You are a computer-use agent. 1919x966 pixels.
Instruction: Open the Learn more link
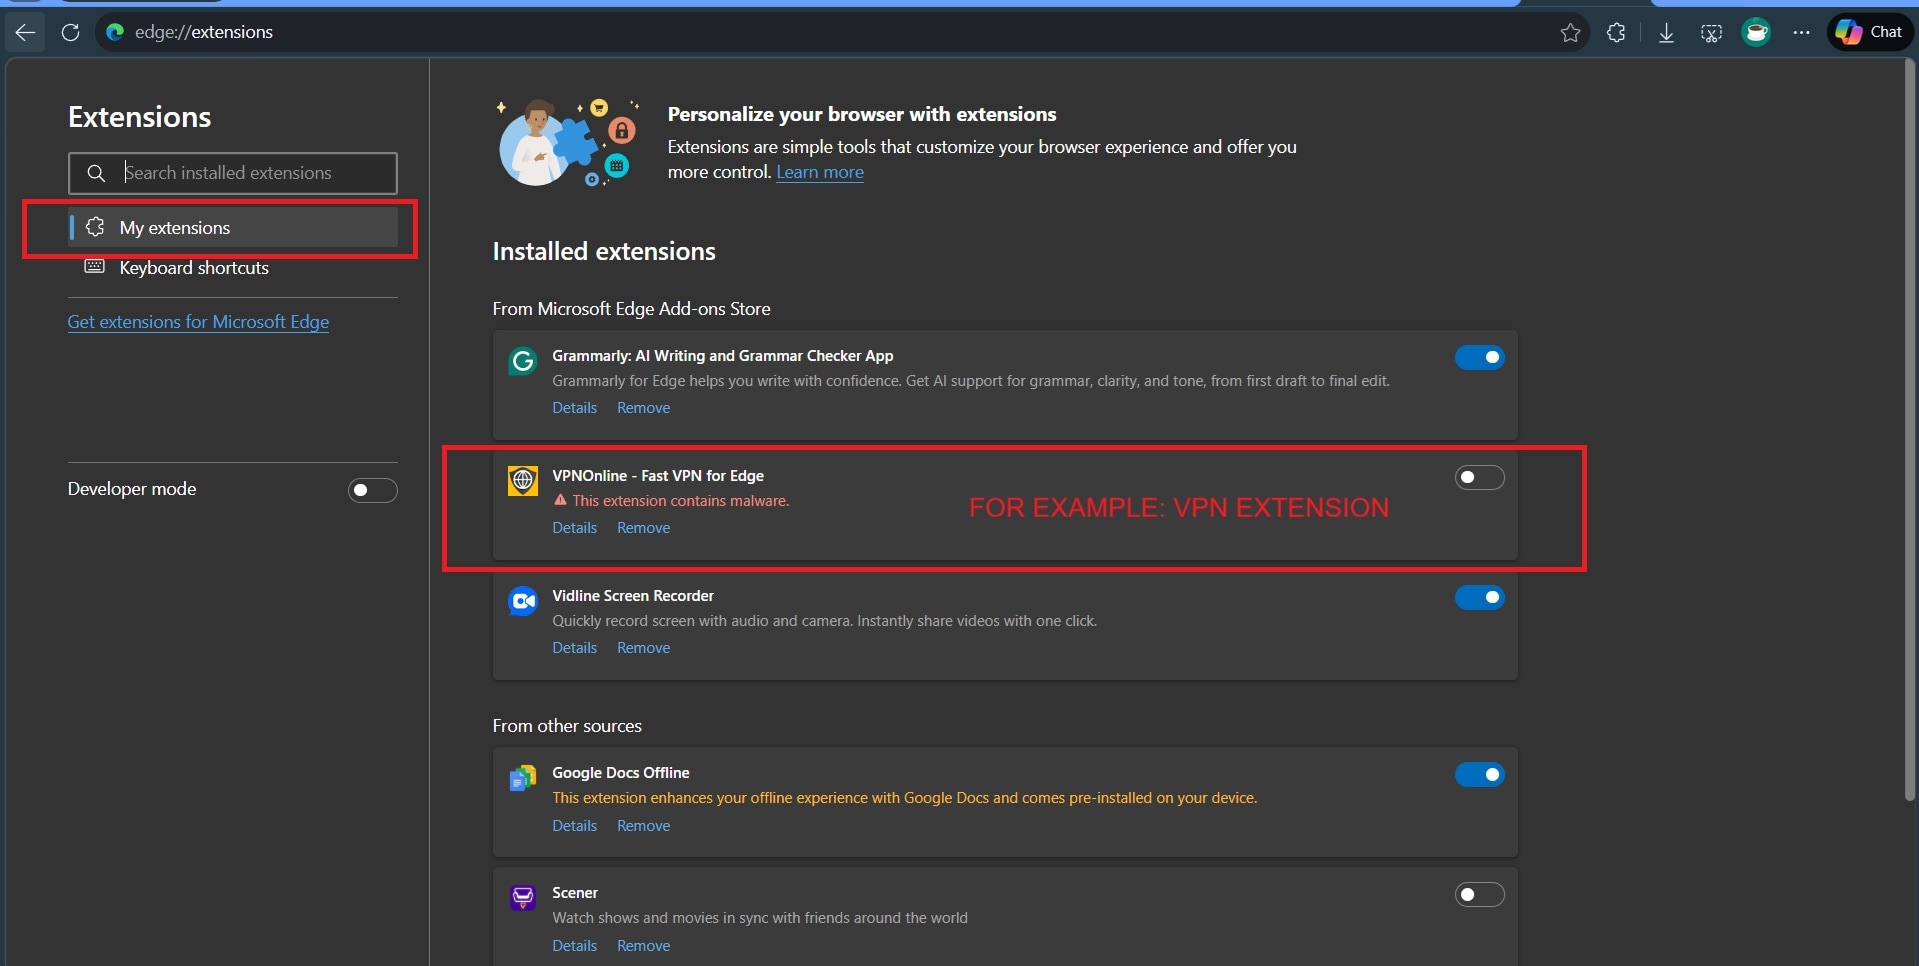[819, 172]
